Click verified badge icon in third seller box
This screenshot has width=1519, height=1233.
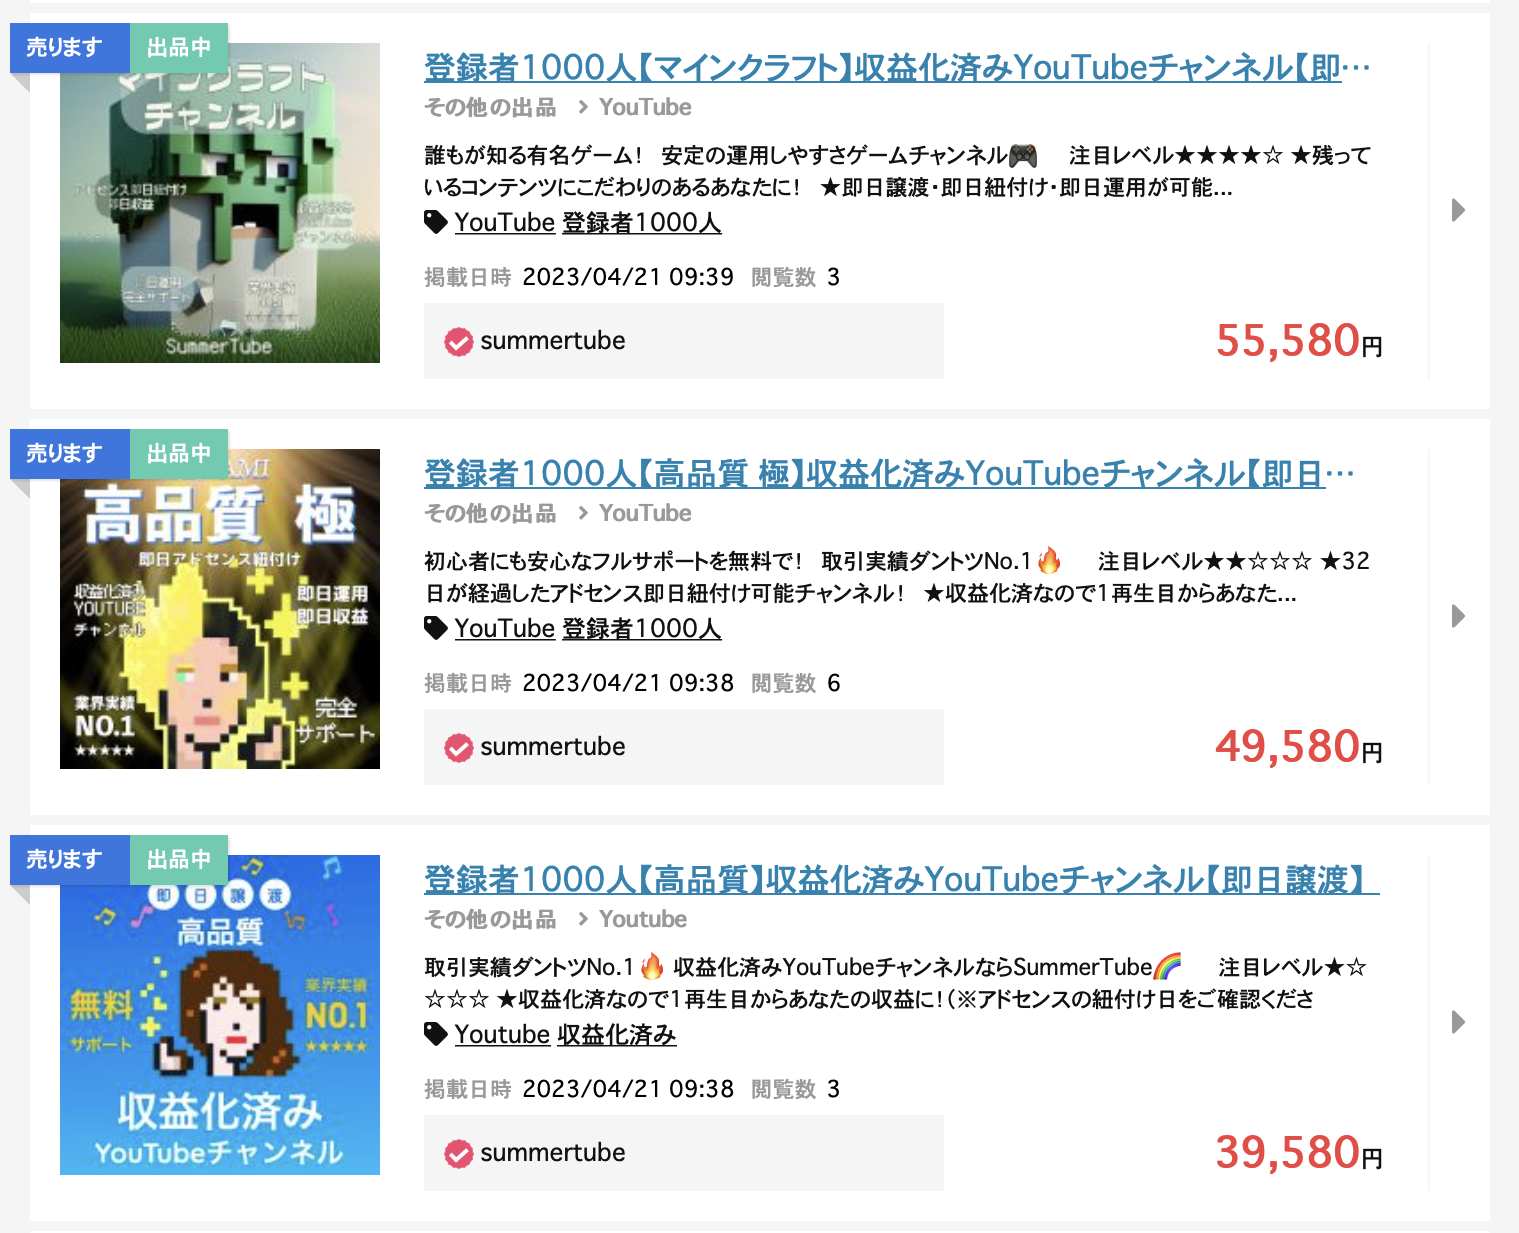click(x=459, y=1154)
